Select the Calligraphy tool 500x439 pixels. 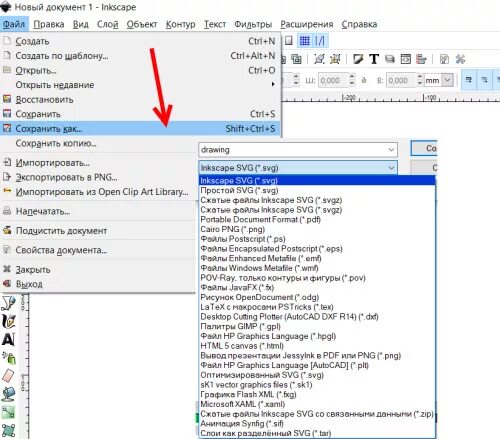click(x=8, y=321)
